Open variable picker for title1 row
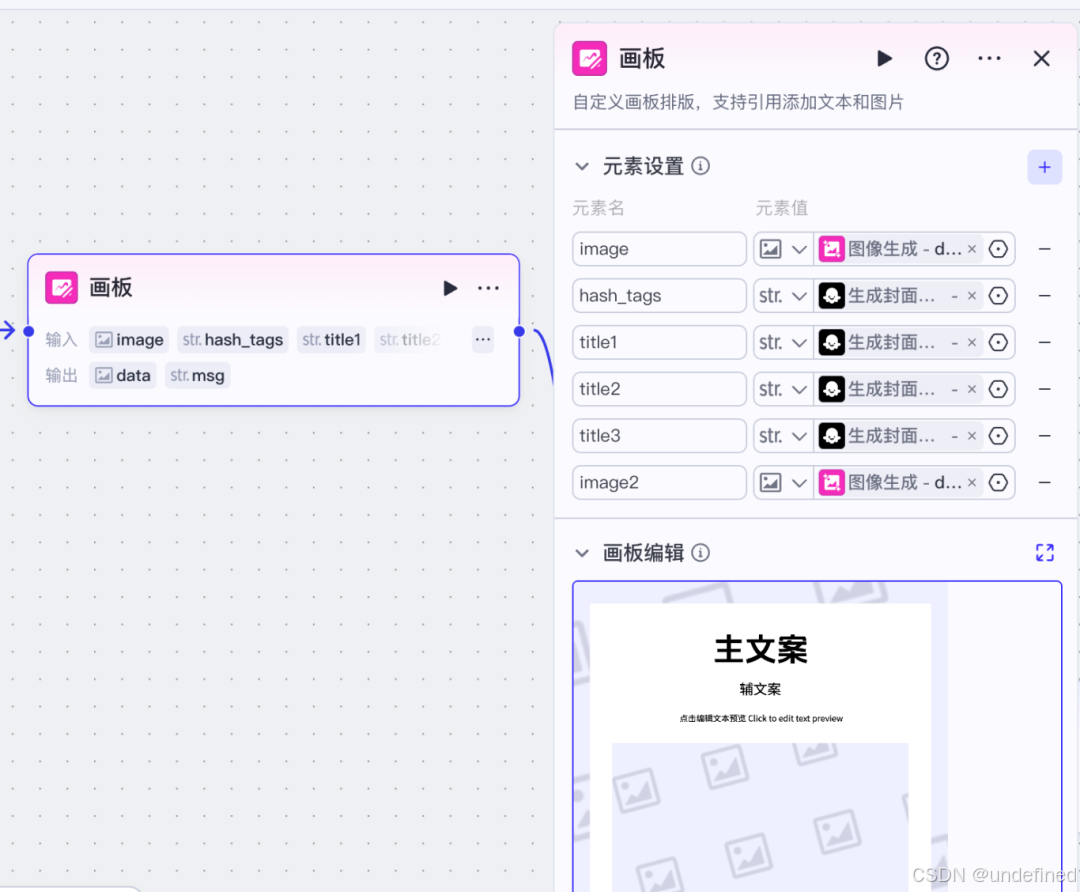The width and height of the screenshot is (1080, 892). pos(998,342)
